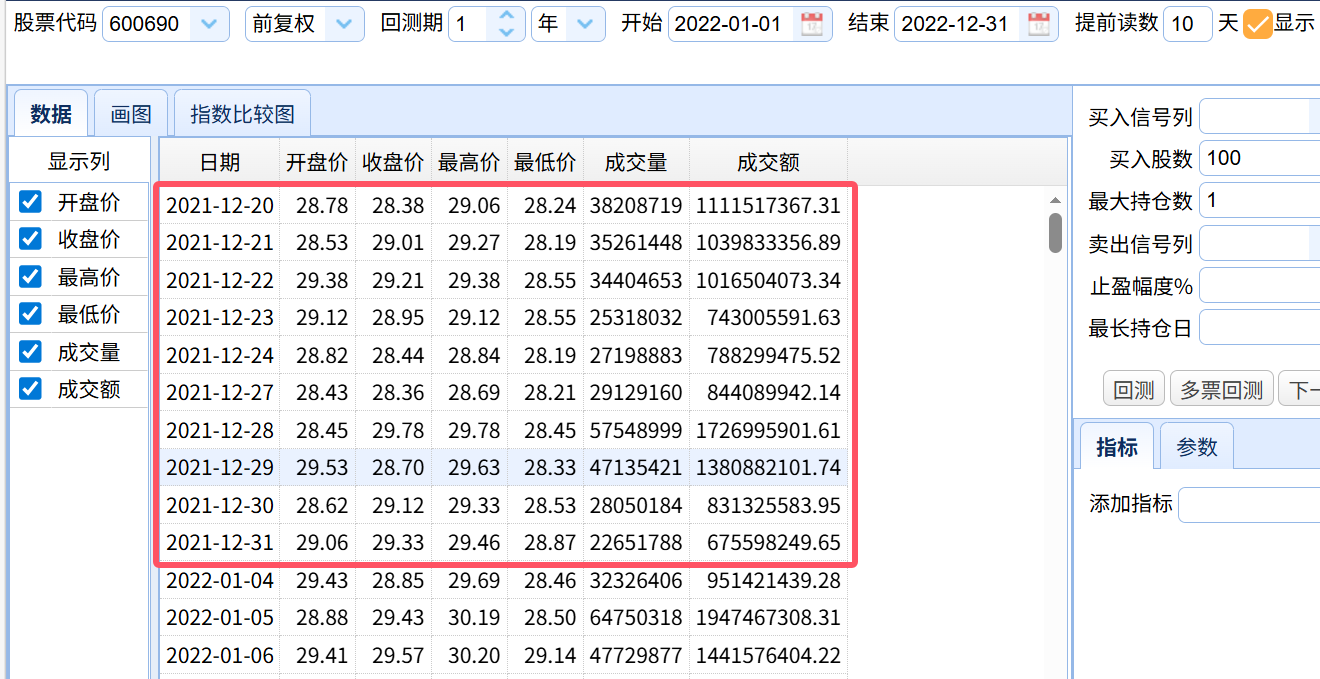Image resolution: width=1320 pixels, height=679 pixels.
Task: Click the 最长持仓日 input field
Action: click(1260, 327)
